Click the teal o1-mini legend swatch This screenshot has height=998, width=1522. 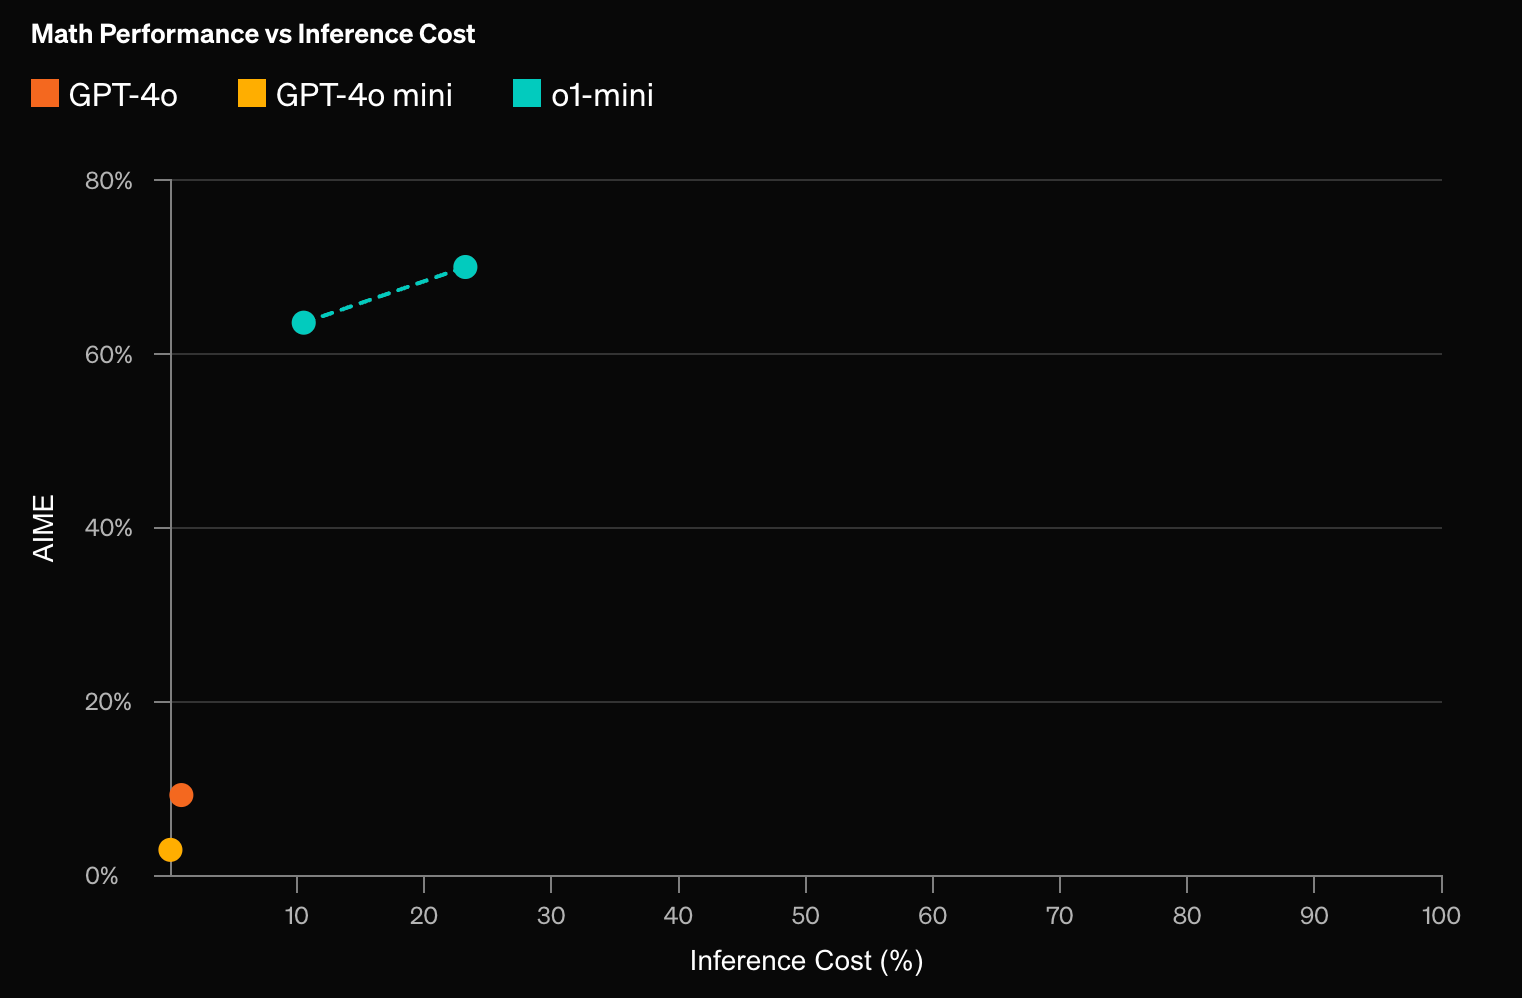click(527, 93)
